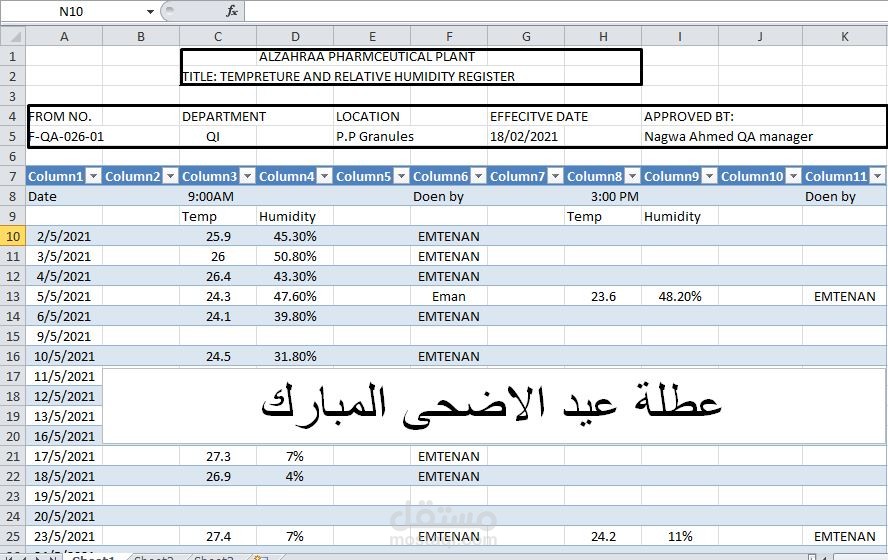Click the formula bar input area
The height and width of the screenshot is (560, 888).
pyautogui.click(x=565, y=11)
